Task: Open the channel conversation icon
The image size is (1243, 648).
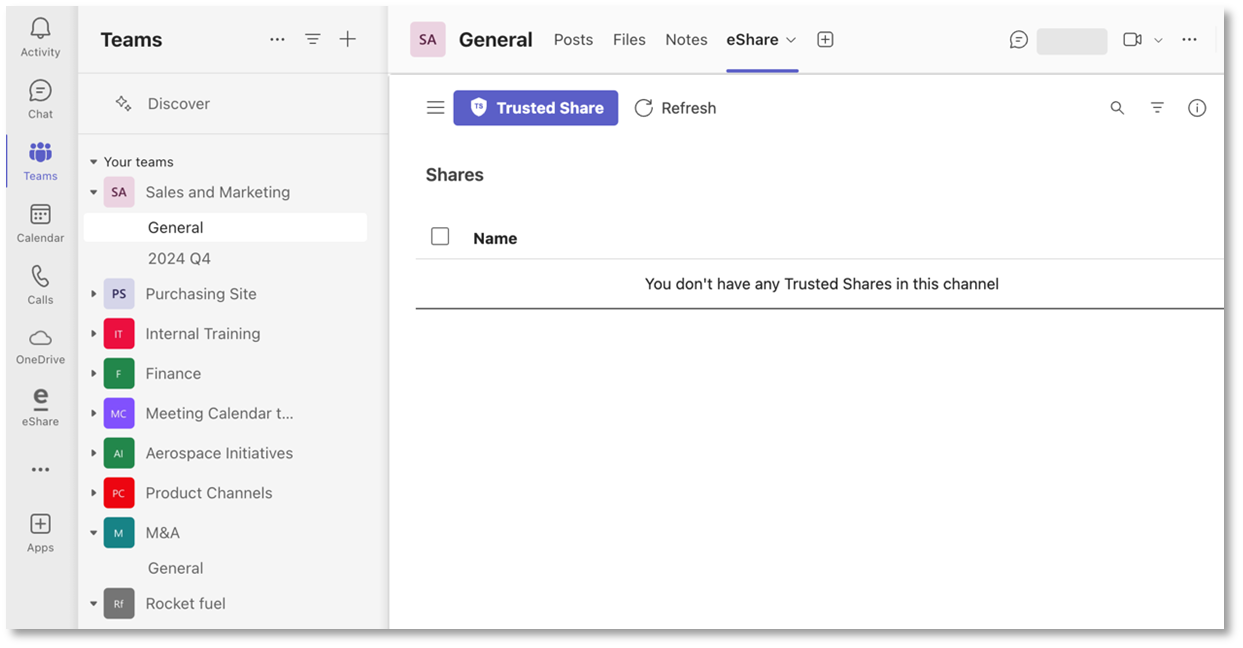Action: (x=1019, y=40)
